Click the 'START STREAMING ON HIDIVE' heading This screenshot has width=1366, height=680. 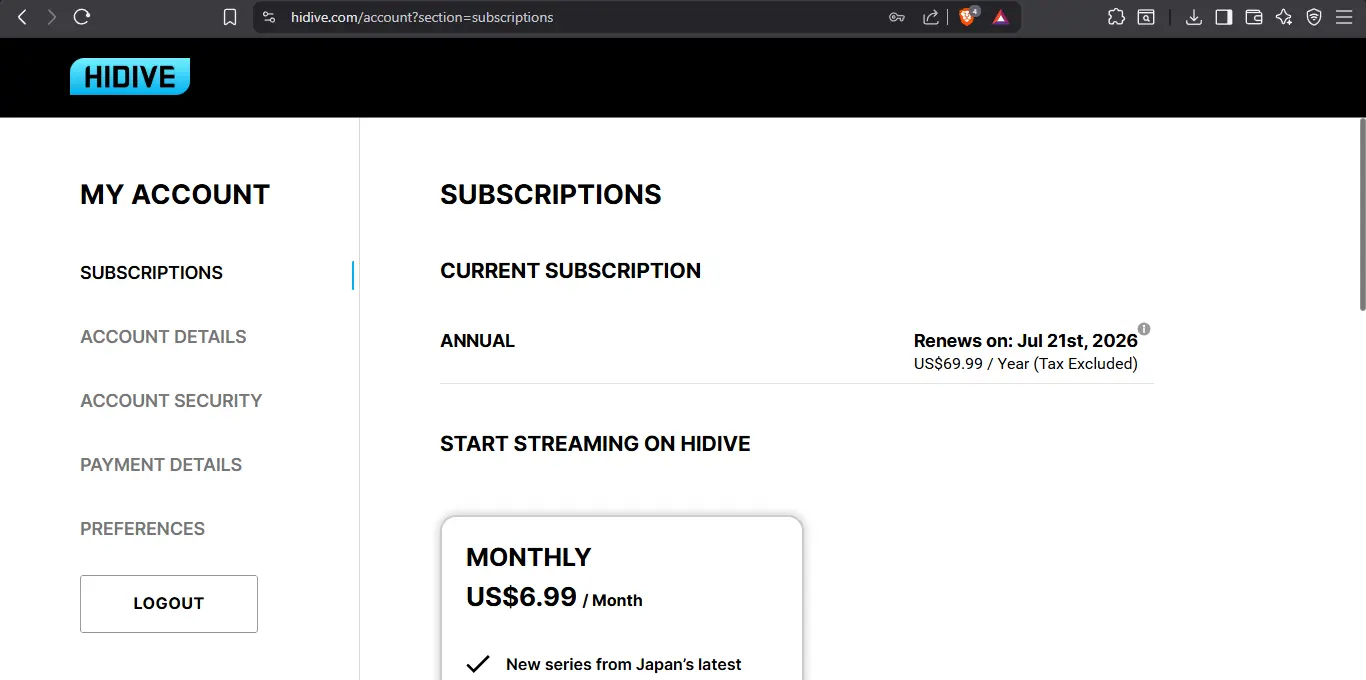595,444
